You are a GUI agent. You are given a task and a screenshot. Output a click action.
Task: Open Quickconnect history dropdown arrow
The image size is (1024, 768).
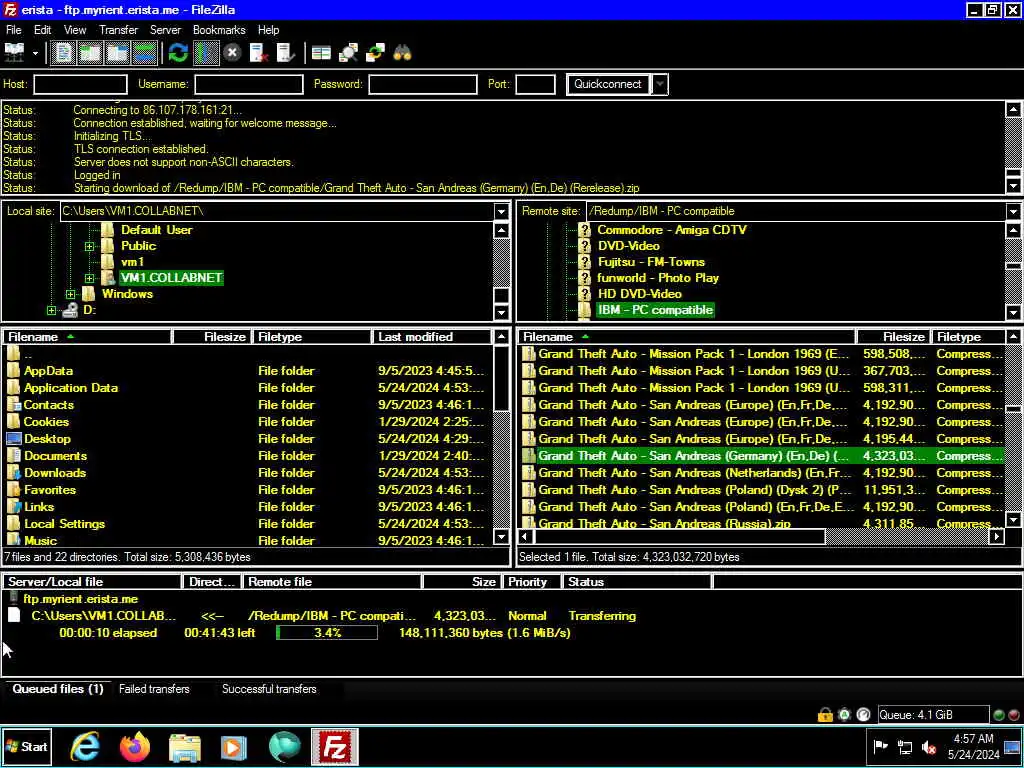click(x=660, y=84)
